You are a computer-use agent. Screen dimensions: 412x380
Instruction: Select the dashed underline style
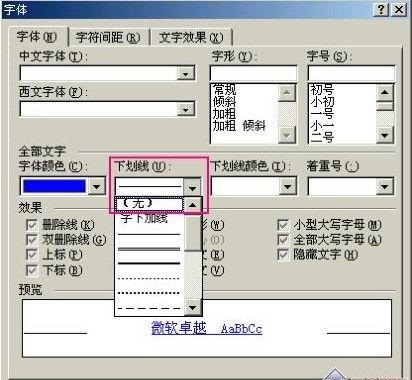149,308
